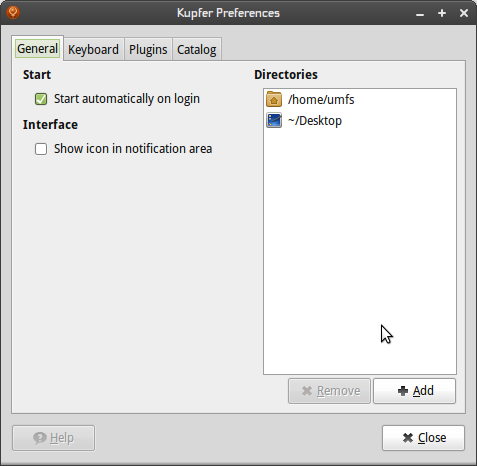Screen dimensions: 477x466
Task: Click the home folder icon for /home/umfs
Action: pos(274,99)
